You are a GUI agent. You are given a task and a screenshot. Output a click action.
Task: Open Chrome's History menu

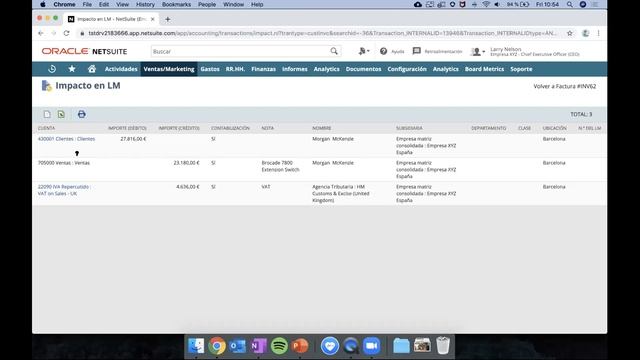(x=145, y=4)
